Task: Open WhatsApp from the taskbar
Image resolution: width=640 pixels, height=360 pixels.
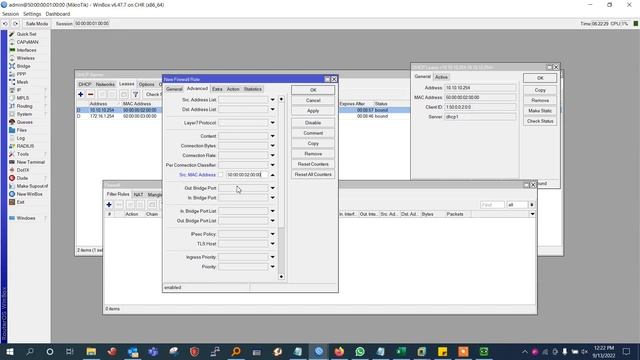Action: point(360,351)
